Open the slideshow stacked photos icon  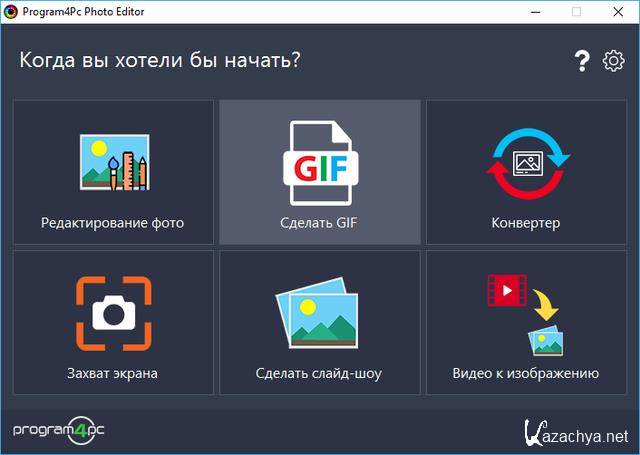317,313
